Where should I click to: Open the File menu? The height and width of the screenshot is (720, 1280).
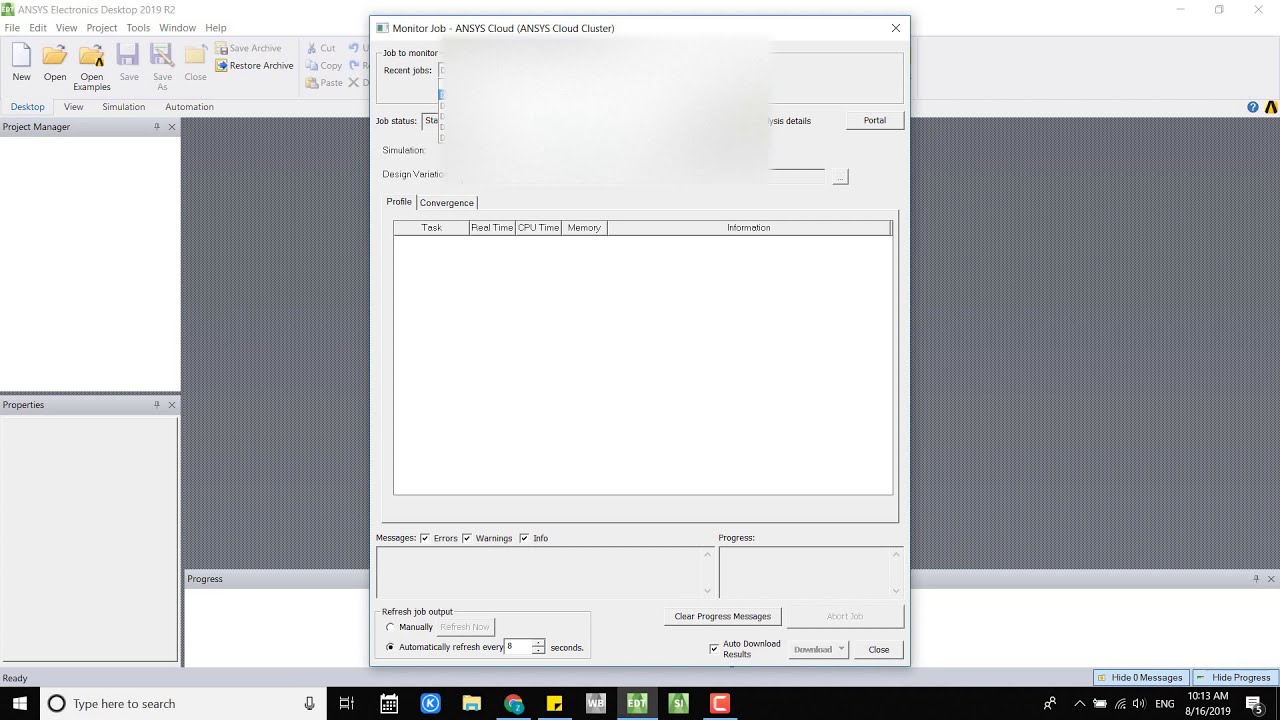pos(12,28)
